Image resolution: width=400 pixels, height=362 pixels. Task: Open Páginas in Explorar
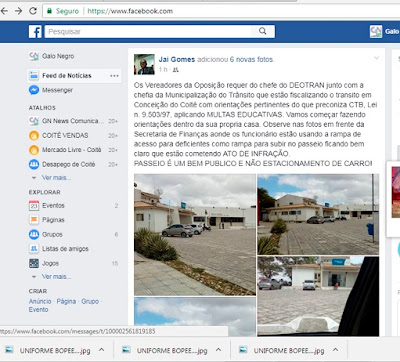click(53, 220)
